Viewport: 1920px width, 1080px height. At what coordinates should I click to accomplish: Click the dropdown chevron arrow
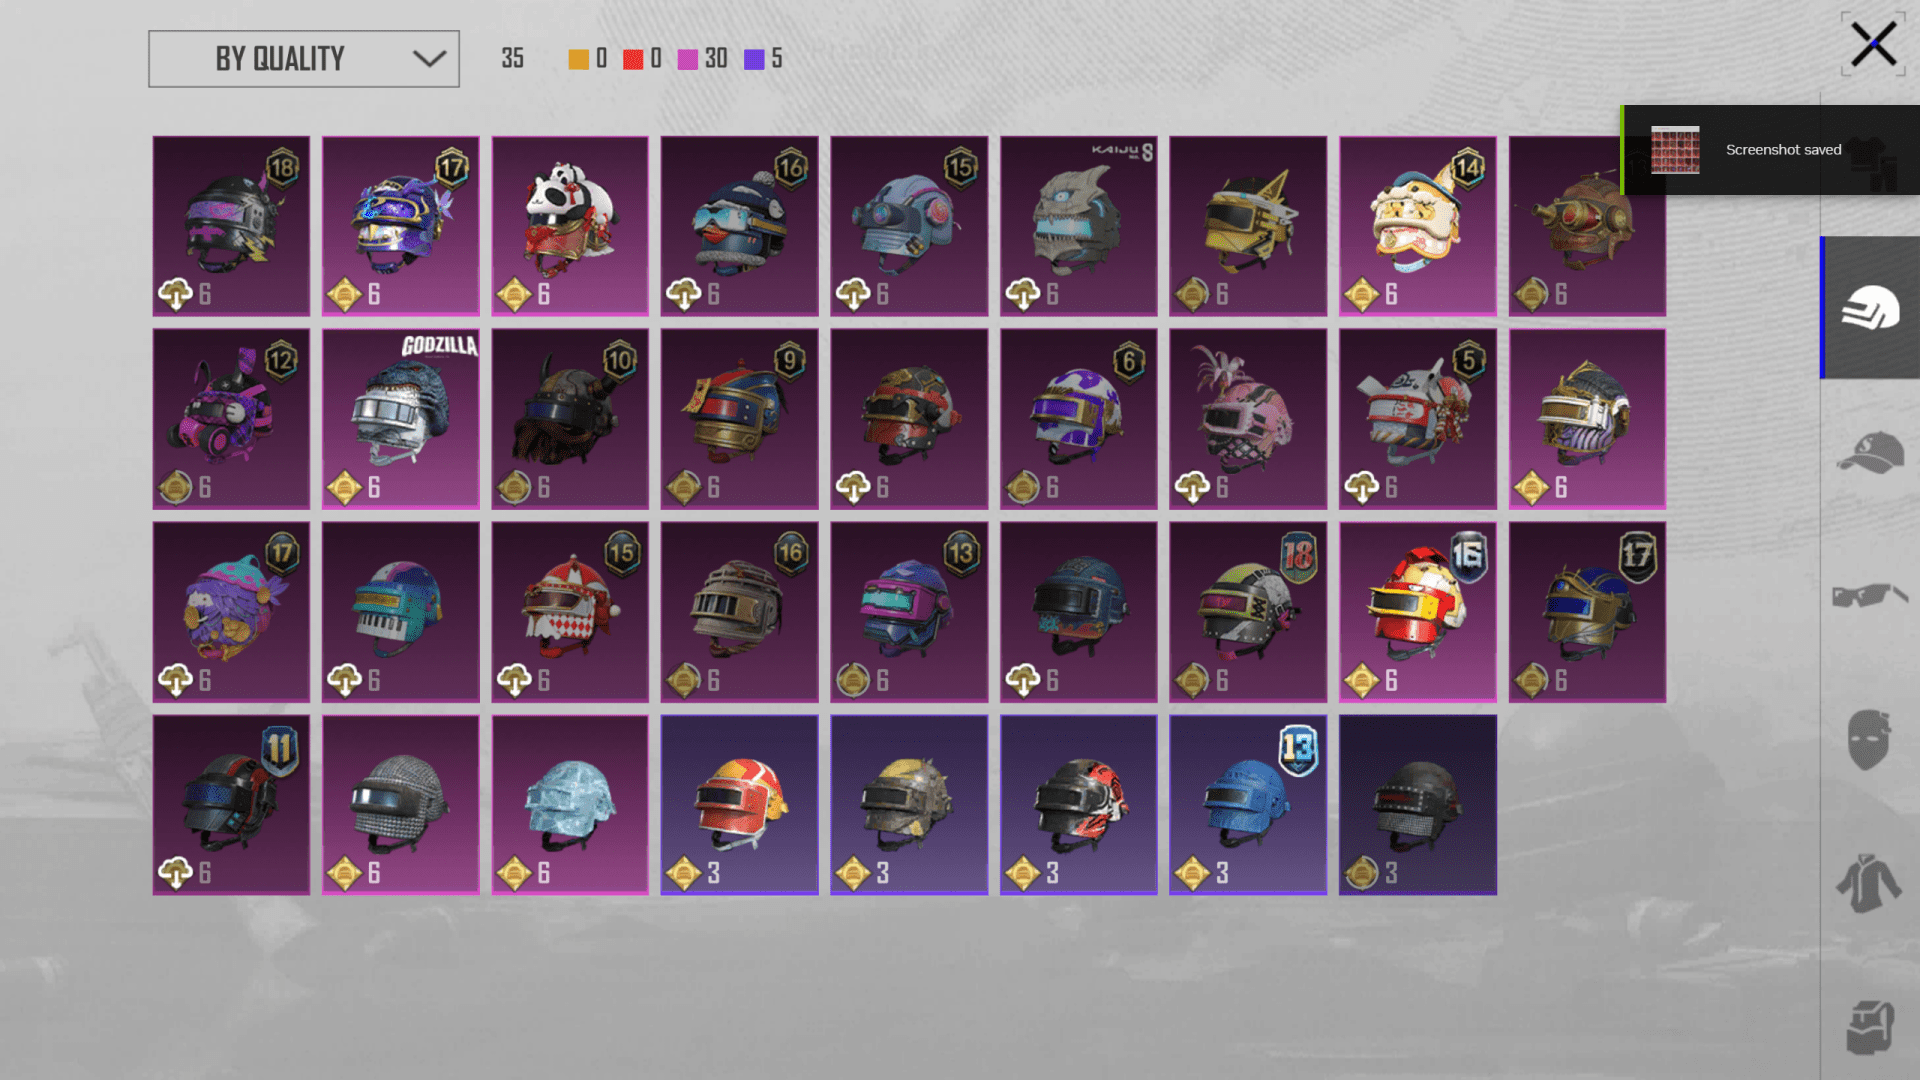(x=429, y=59)
